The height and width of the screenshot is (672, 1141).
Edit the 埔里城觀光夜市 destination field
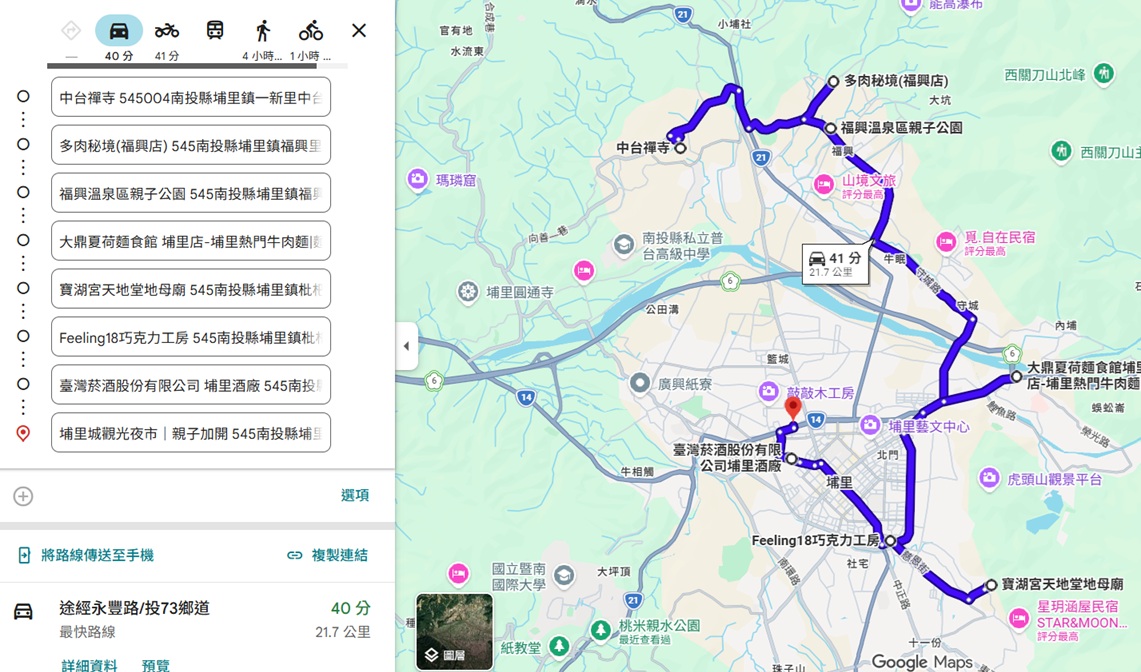tap(191, 433)
